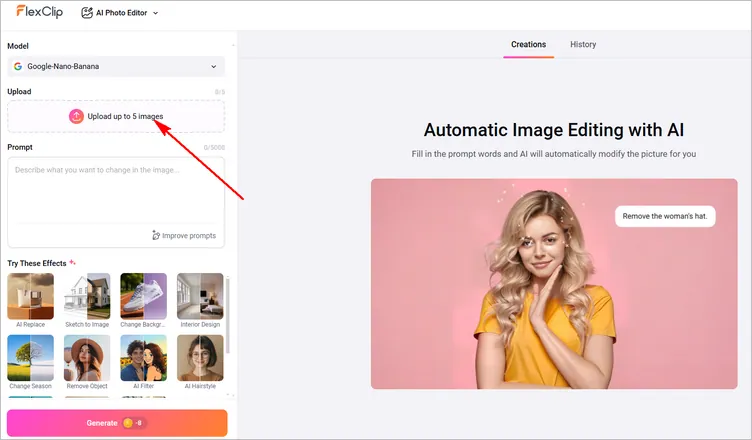Click the sparkle icon beside Try These Effects
Image resolution: width=752 pixels, height=440 pixels.
click(72, 262)
